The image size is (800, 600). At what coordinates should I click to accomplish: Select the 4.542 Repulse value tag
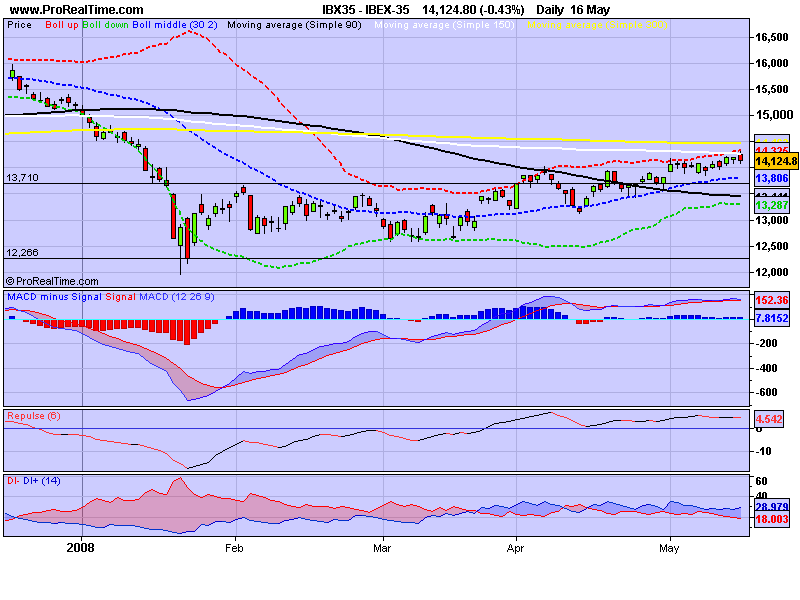pyautogui.click(x=769, y=419)
